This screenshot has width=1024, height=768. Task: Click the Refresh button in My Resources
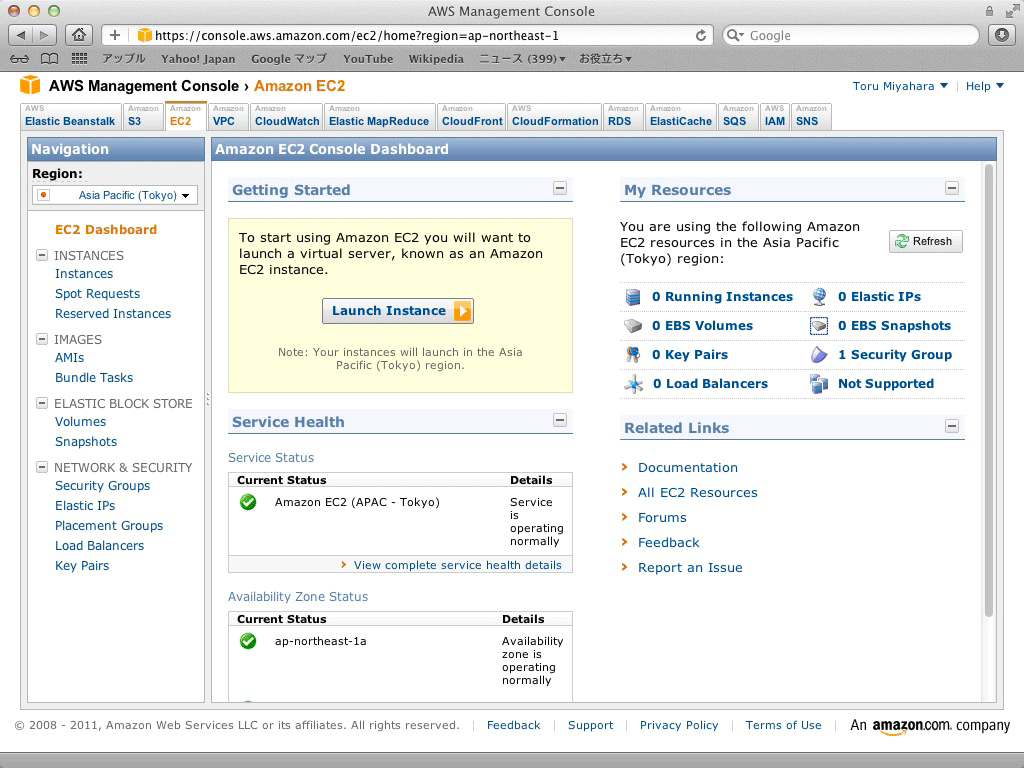pyautogui.click(x=925, y=241)
